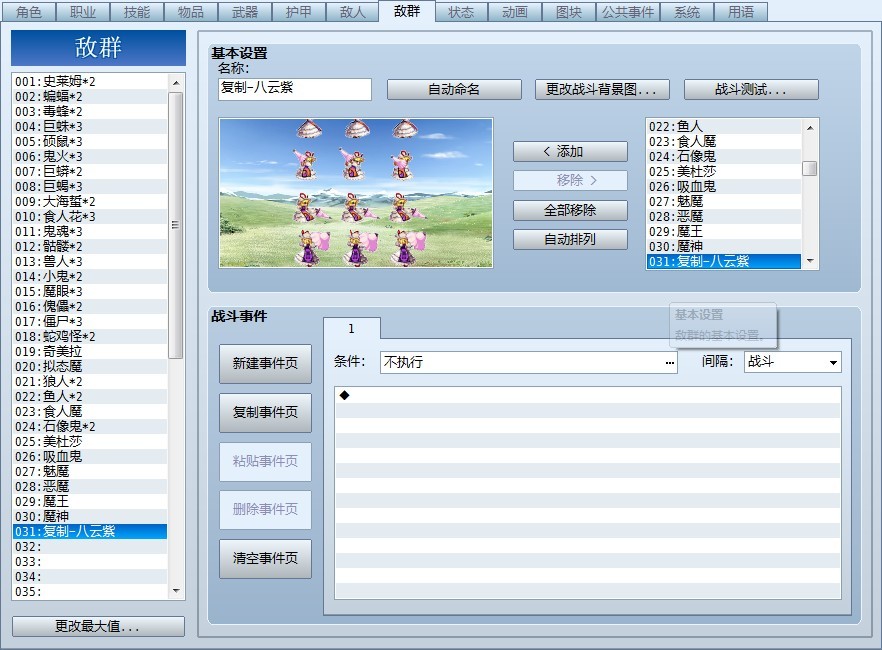Screen dimensions: 882x650
Task: Select troop 018:蛇鸡怪*2
Action: coord(90,336)
